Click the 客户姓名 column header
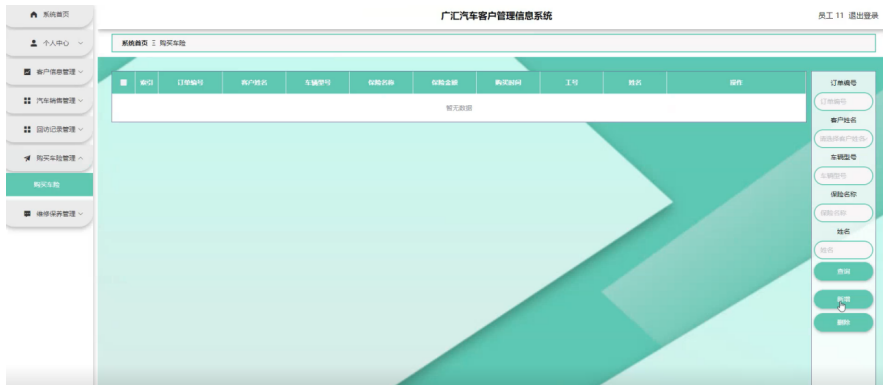Viewport: 885px width, 385px height. (254, 82)
